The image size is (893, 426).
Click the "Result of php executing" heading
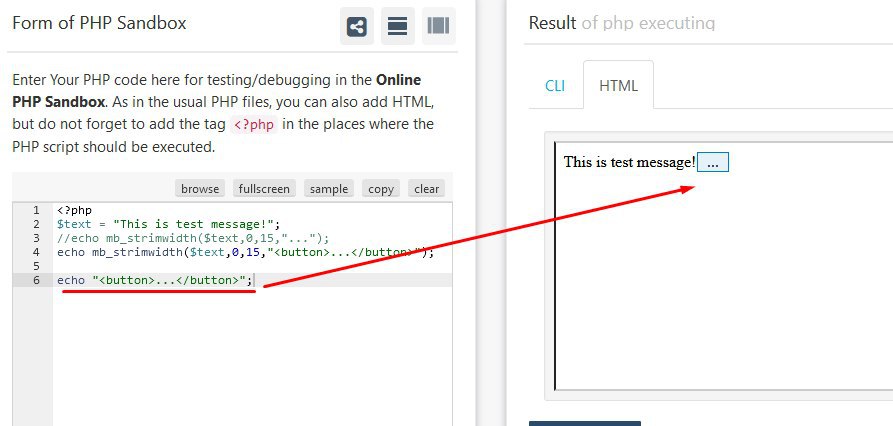point(622,23)
